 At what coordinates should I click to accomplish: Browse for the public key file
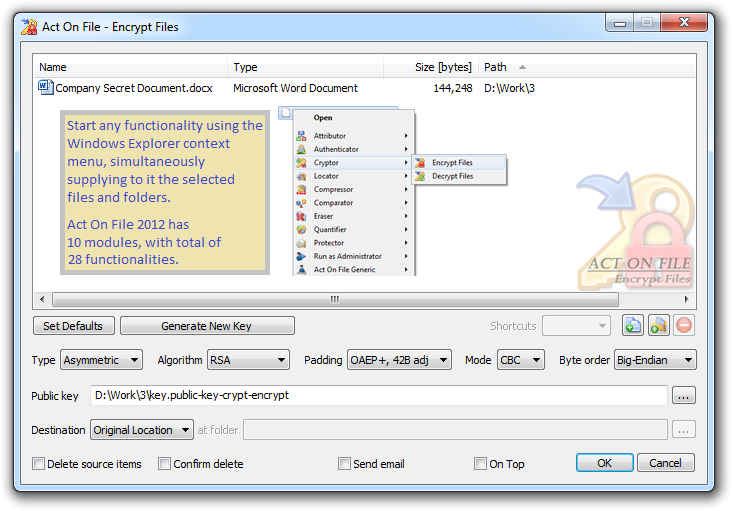(x=683, y=396)
